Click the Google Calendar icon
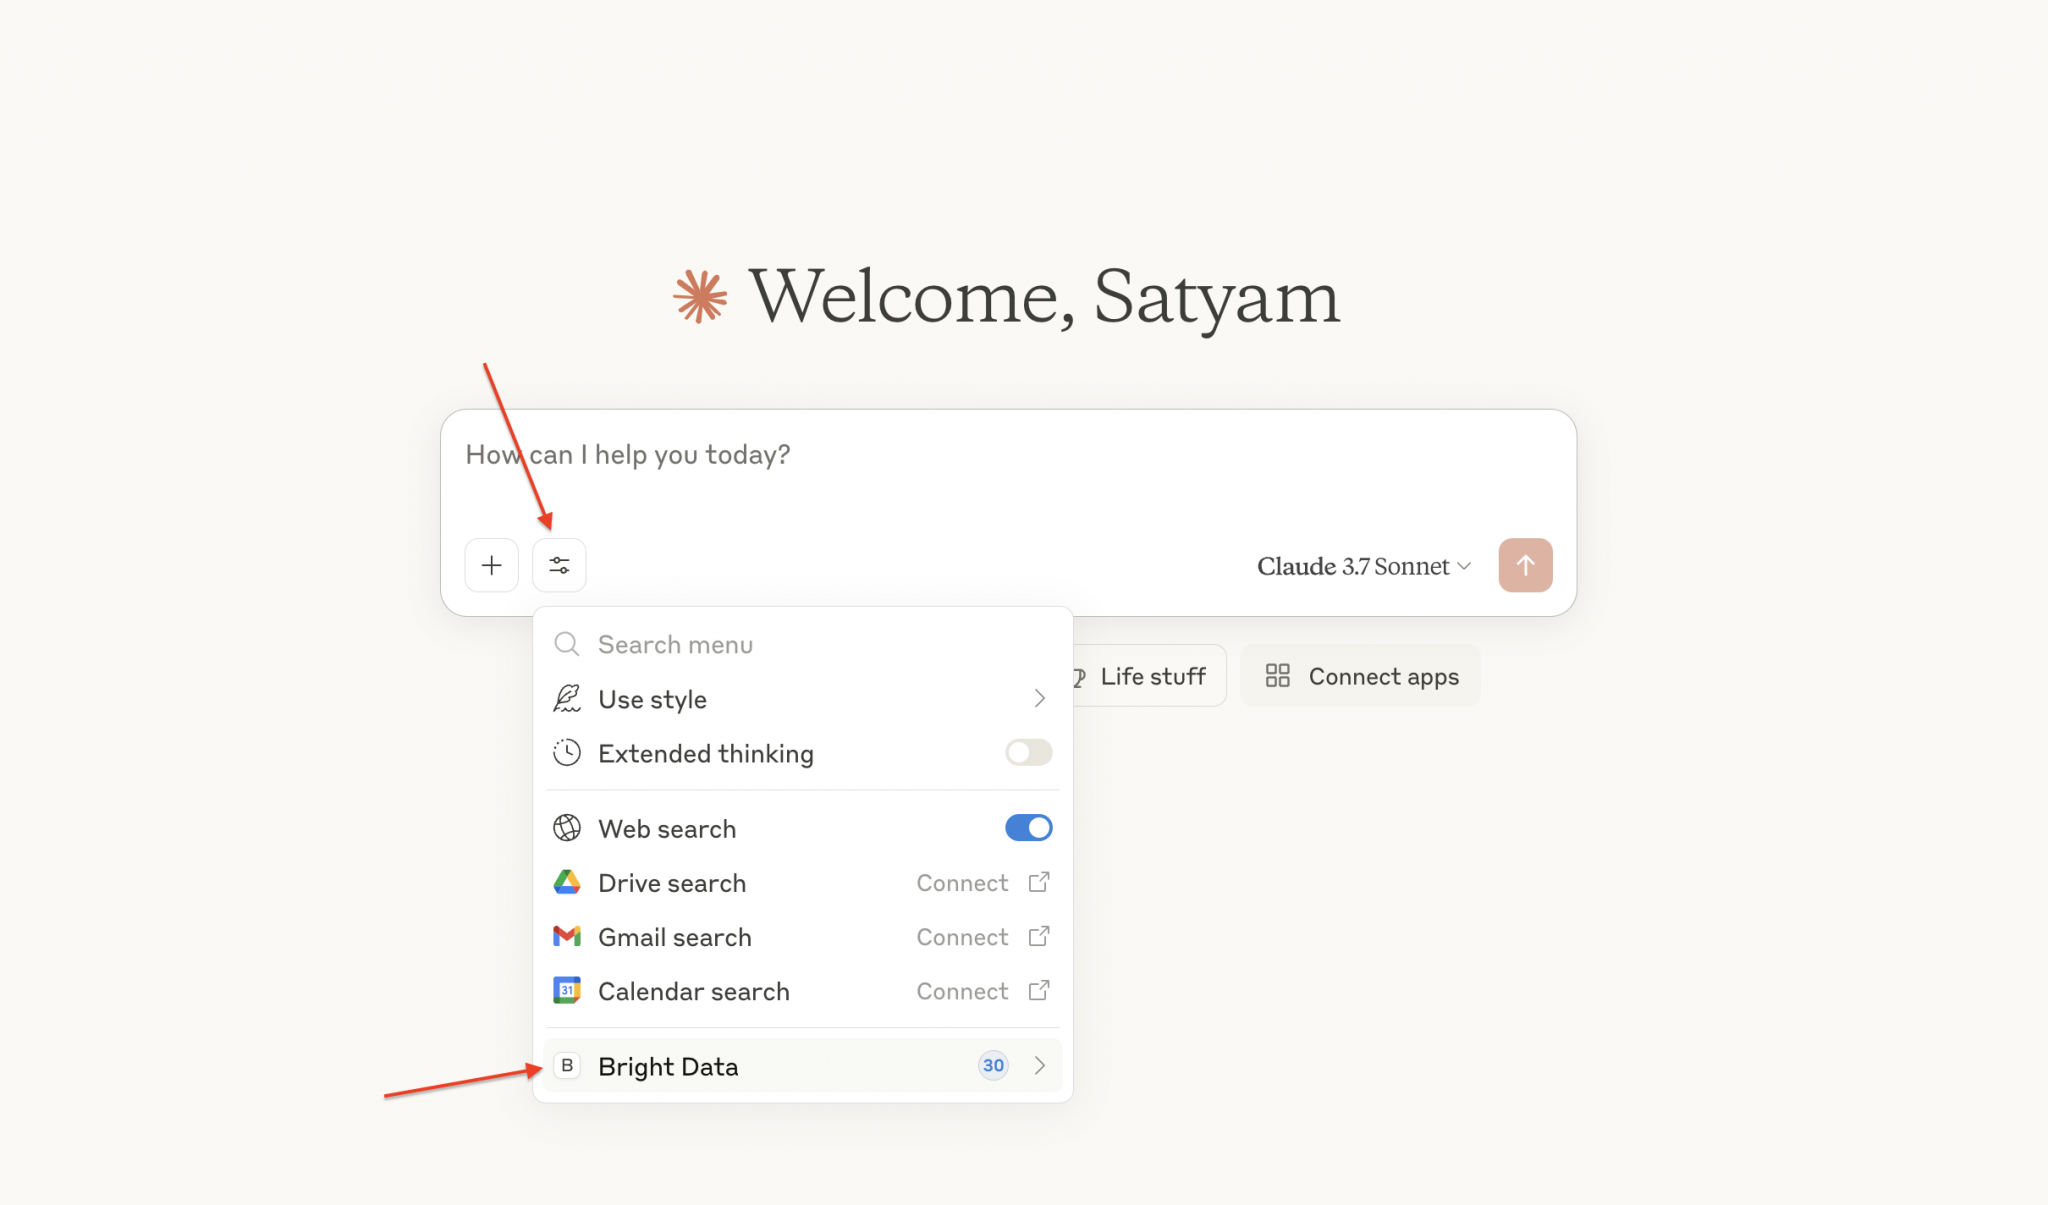The image size is (2048, 1205). tap(567, 990)
